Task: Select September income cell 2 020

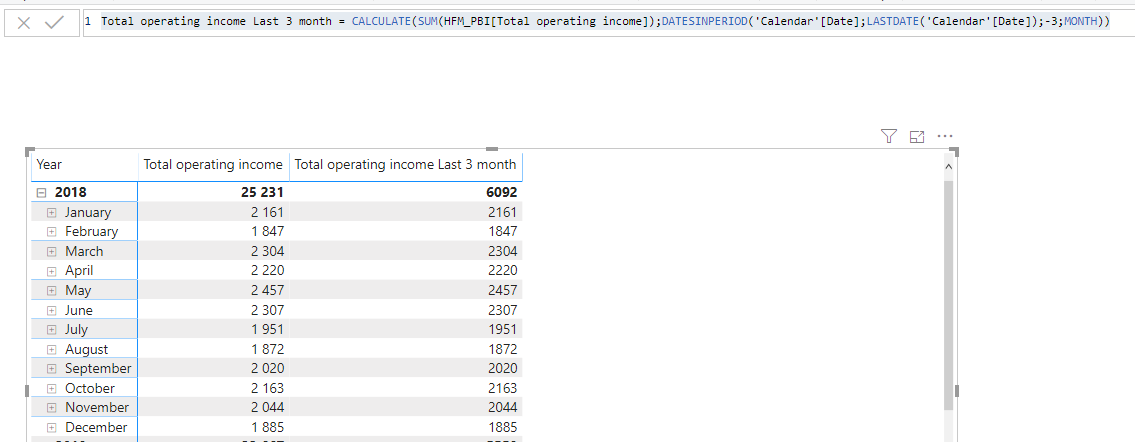Action: (266, 368)
